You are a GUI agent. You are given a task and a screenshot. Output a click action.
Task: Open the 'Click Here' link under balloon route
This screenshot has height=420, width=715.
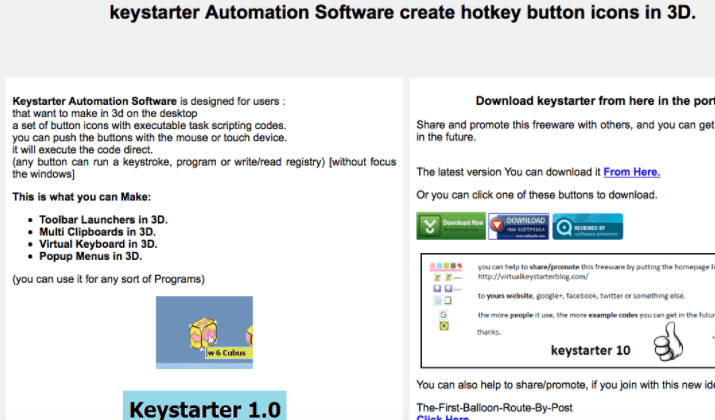442,417
